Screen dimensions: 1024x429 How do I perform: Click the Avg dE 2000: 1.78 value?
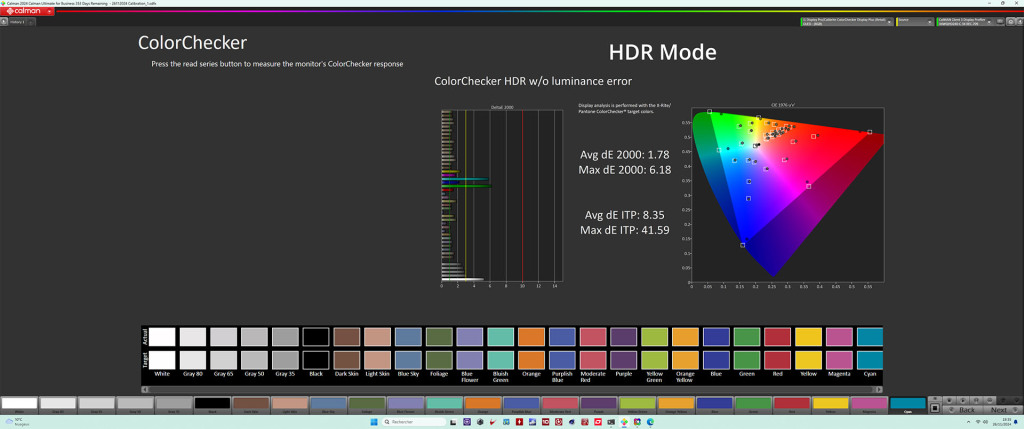(624, 155)
